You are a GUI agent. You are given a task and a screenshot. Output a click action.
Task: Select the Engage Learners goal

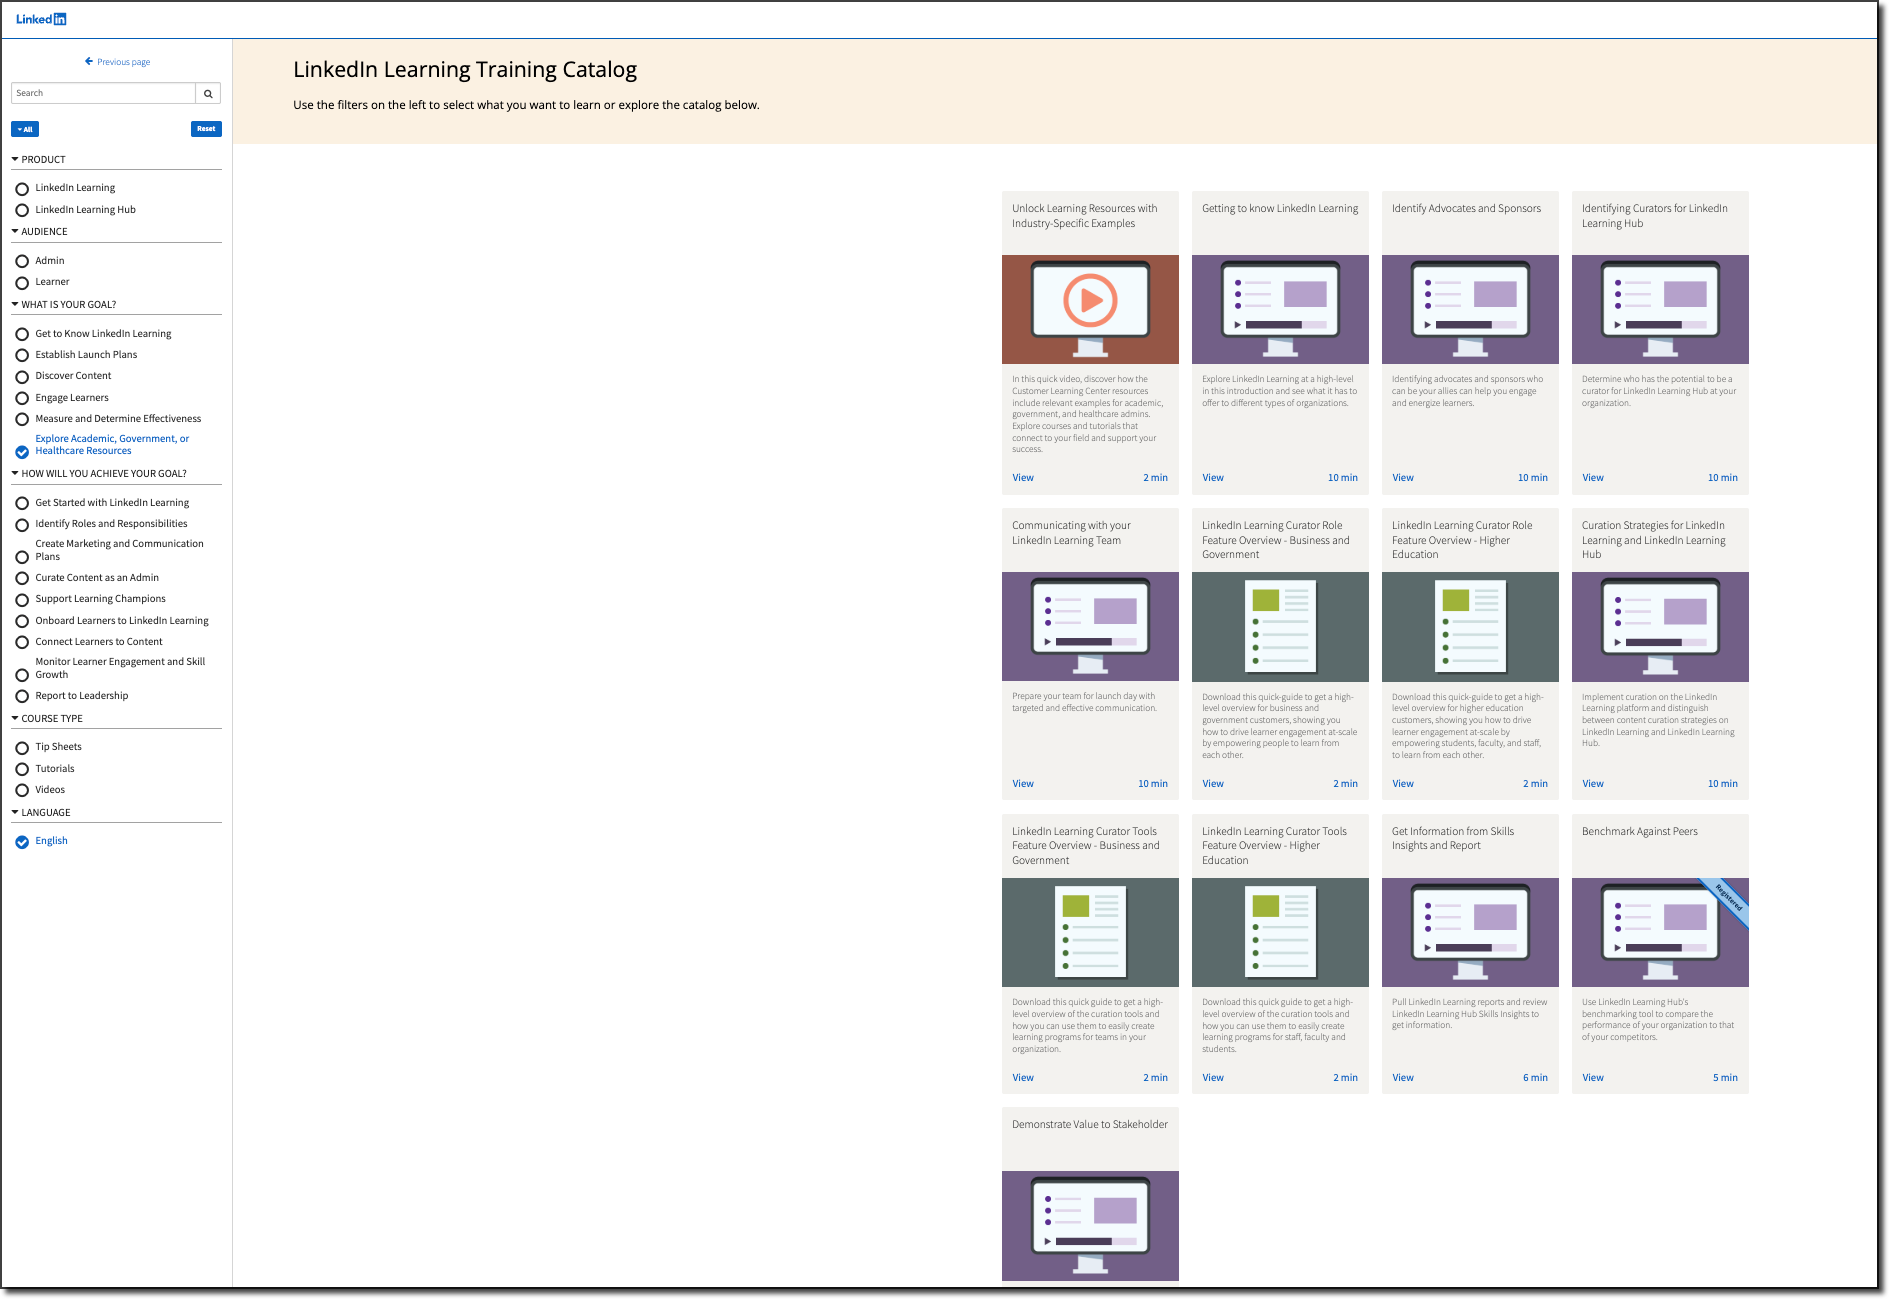click(x=22, y=398)
